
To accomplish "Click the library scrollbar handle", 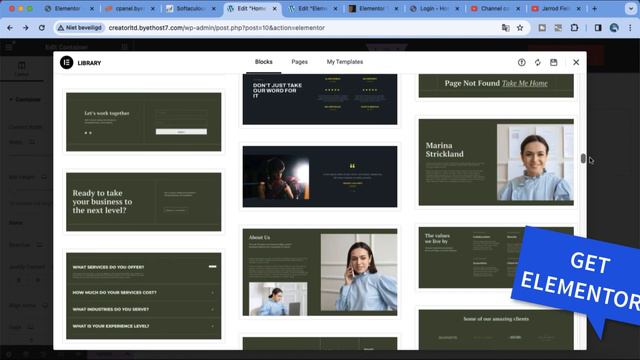I will 583,158.
